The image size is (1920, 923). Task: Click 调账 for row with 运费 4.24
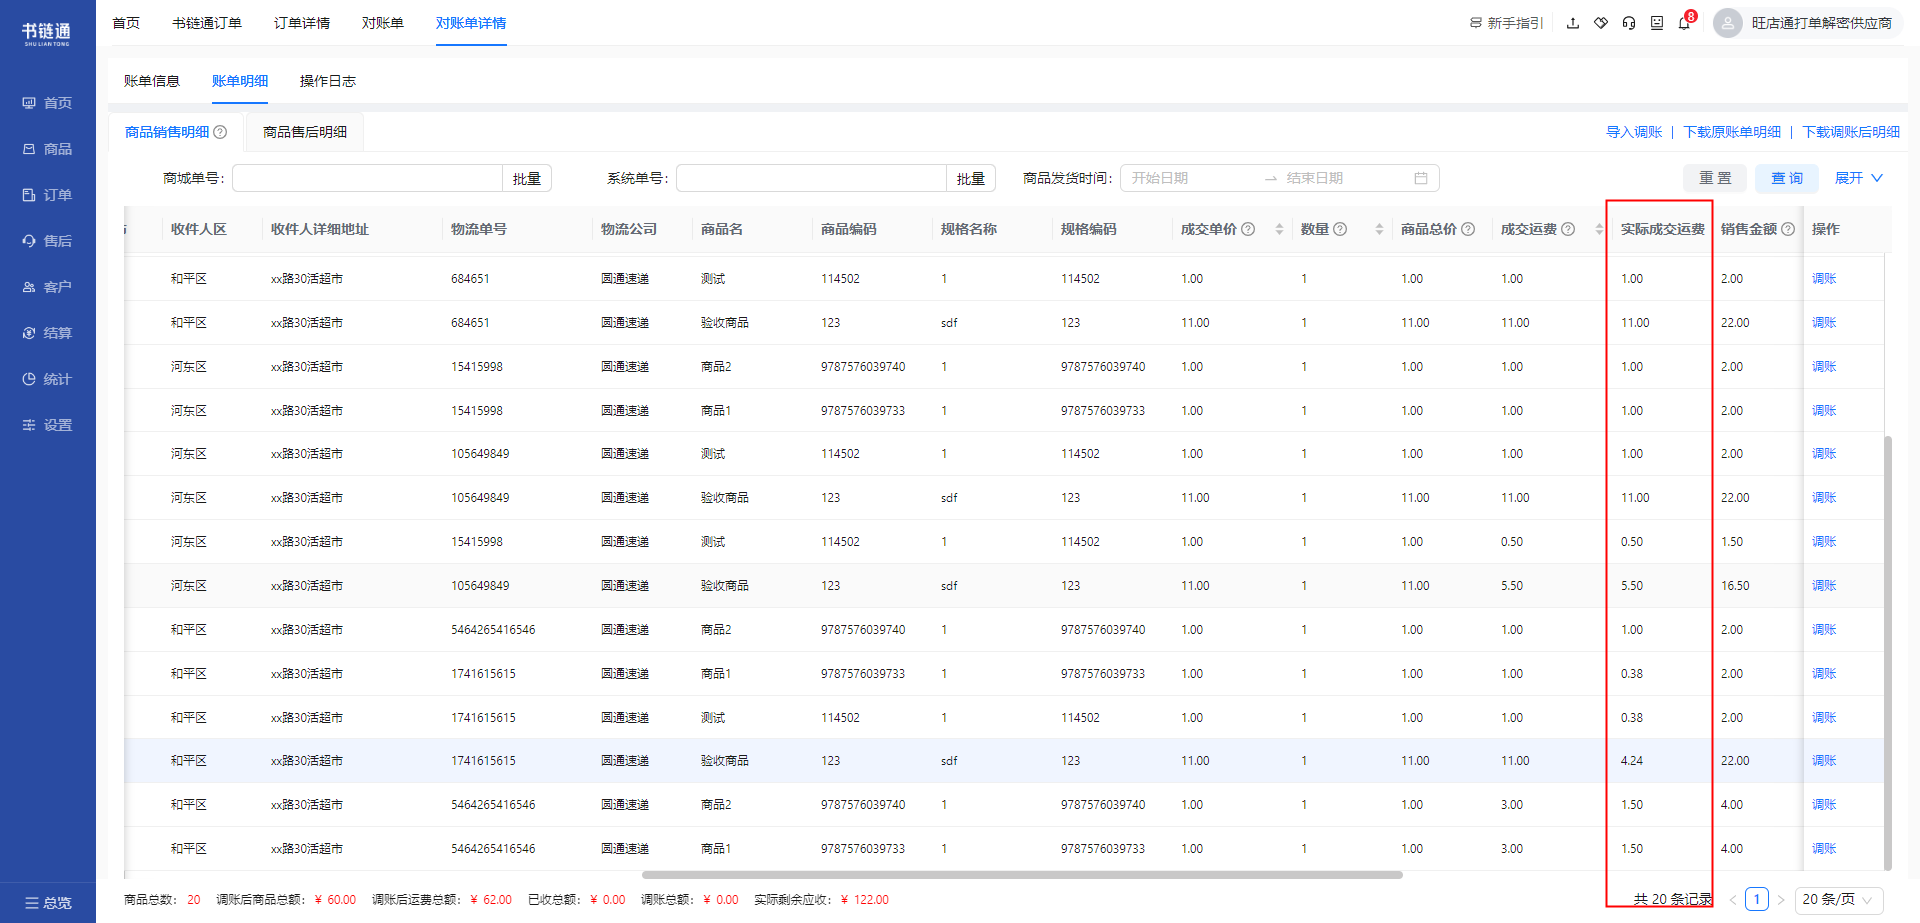[1824, 761]
